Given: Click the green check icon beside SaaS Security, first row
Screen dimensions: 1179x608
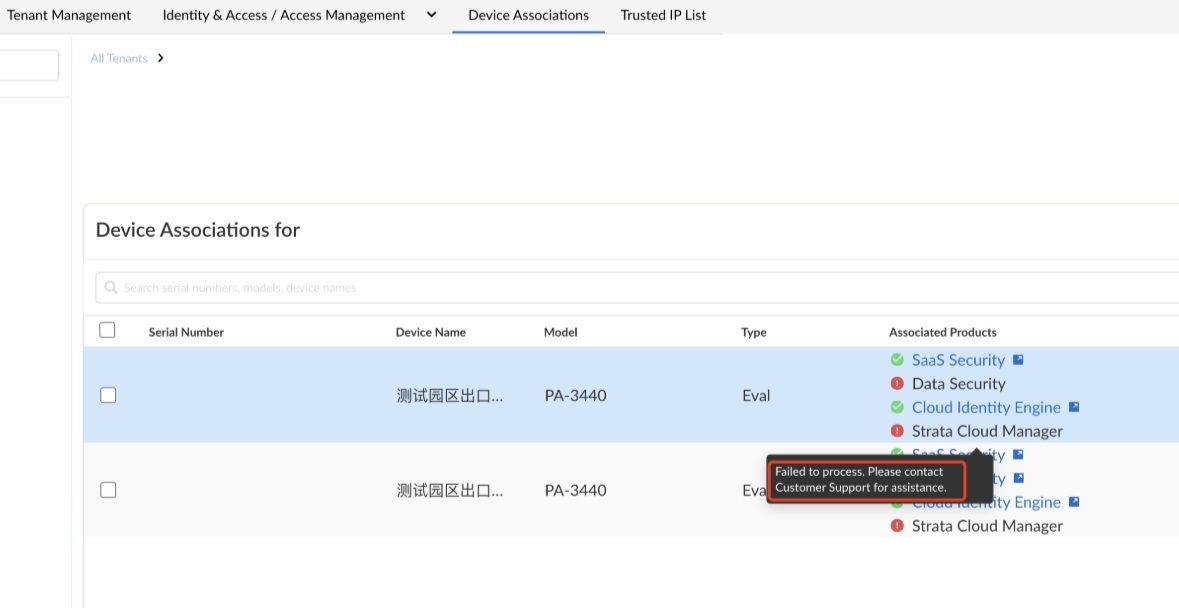Looking at the screenshot, I should tap(897, 360).
